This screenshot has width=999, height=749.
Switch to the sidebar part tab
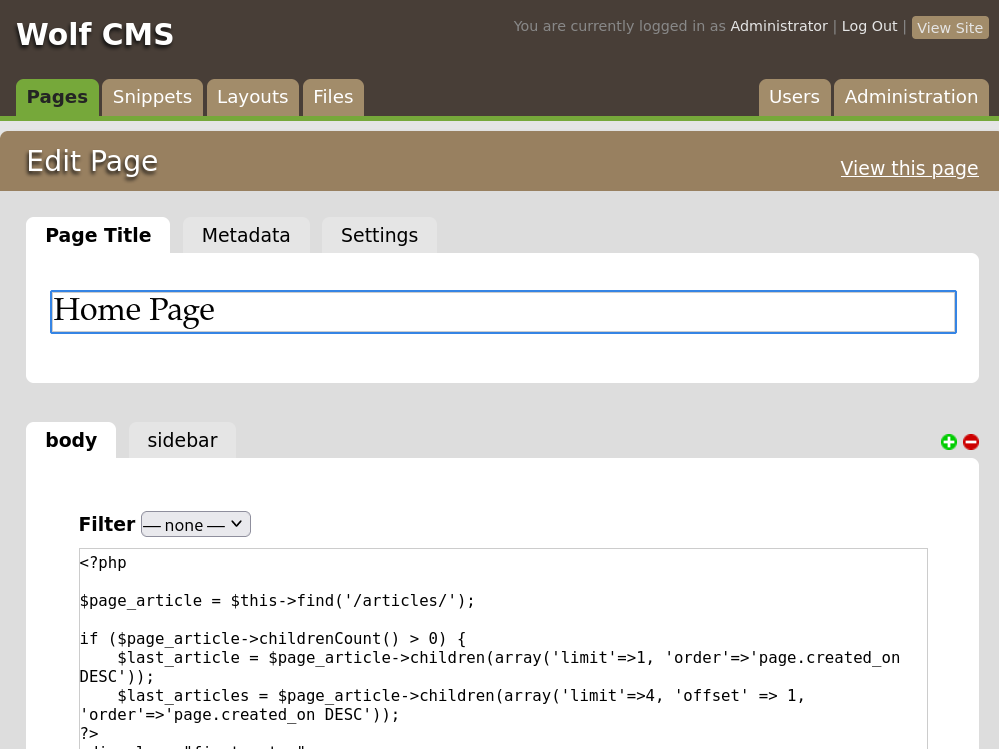pyautogui.click(x=182, y=441)
